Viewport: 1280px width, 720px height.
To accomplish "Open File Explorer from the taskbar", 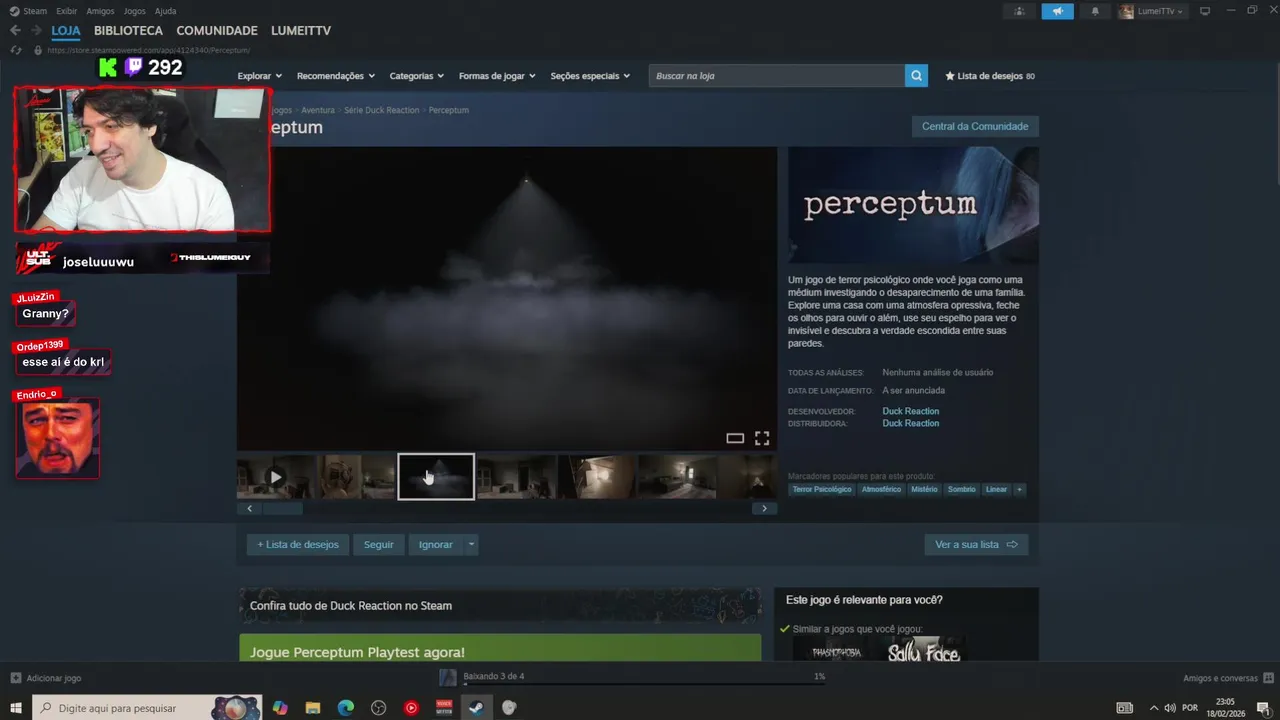I will [312, 708].
